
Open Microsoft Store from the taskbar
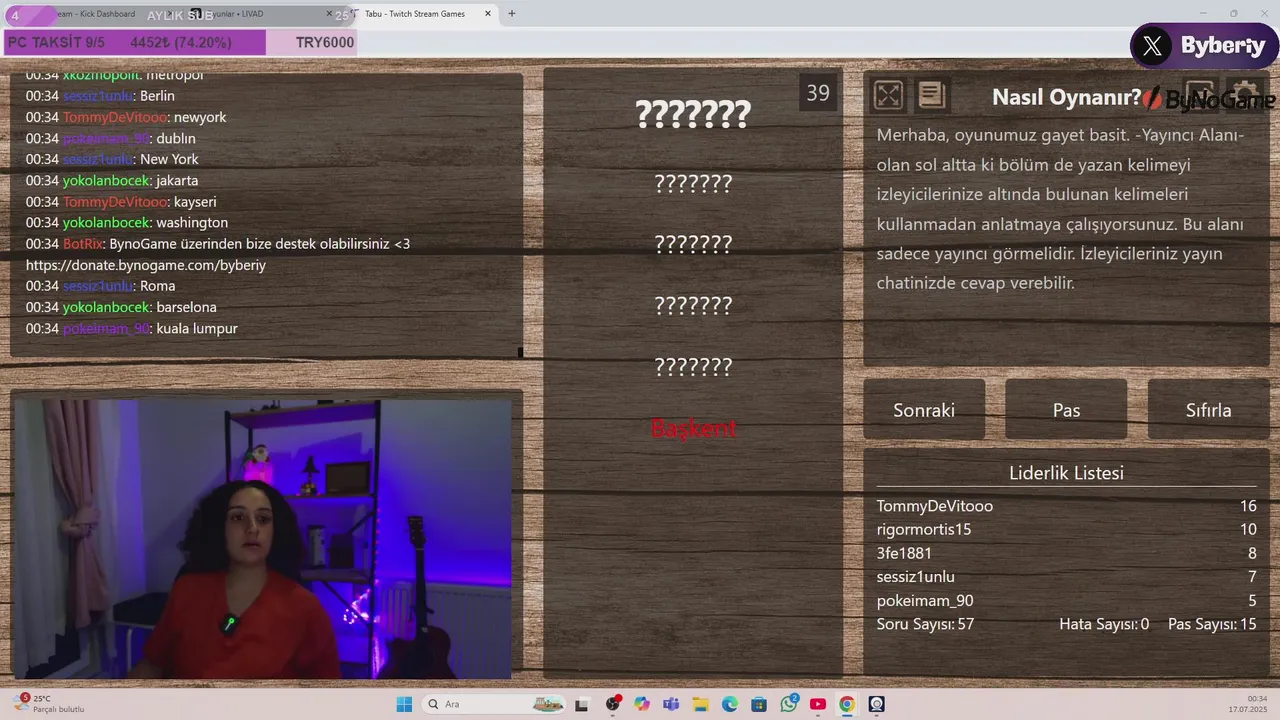(759, 704)
